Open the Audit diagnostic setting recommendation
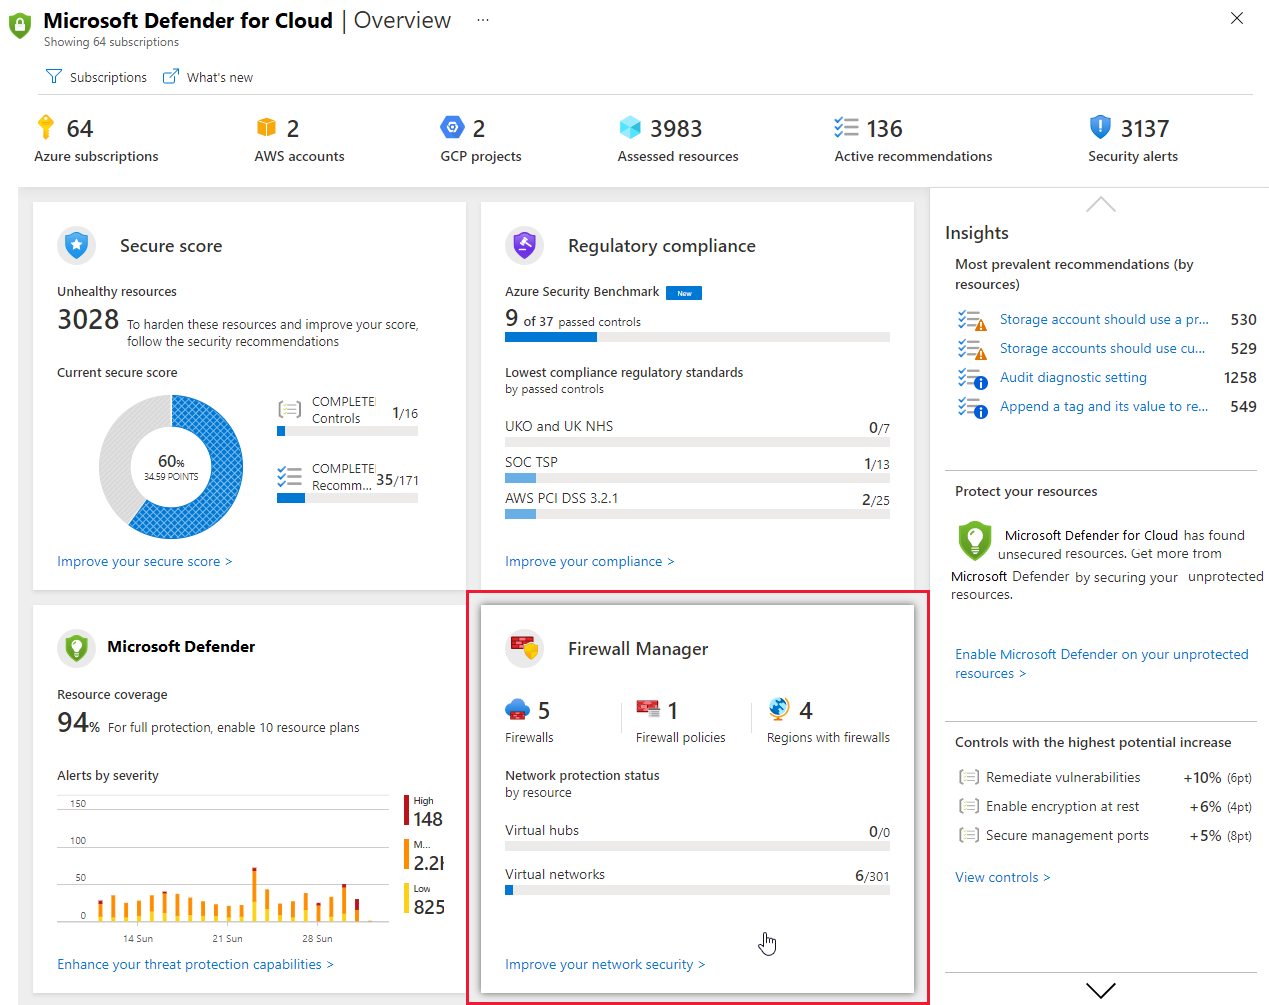Viewport: 1269px width, 1005px height. point(1072,377)
